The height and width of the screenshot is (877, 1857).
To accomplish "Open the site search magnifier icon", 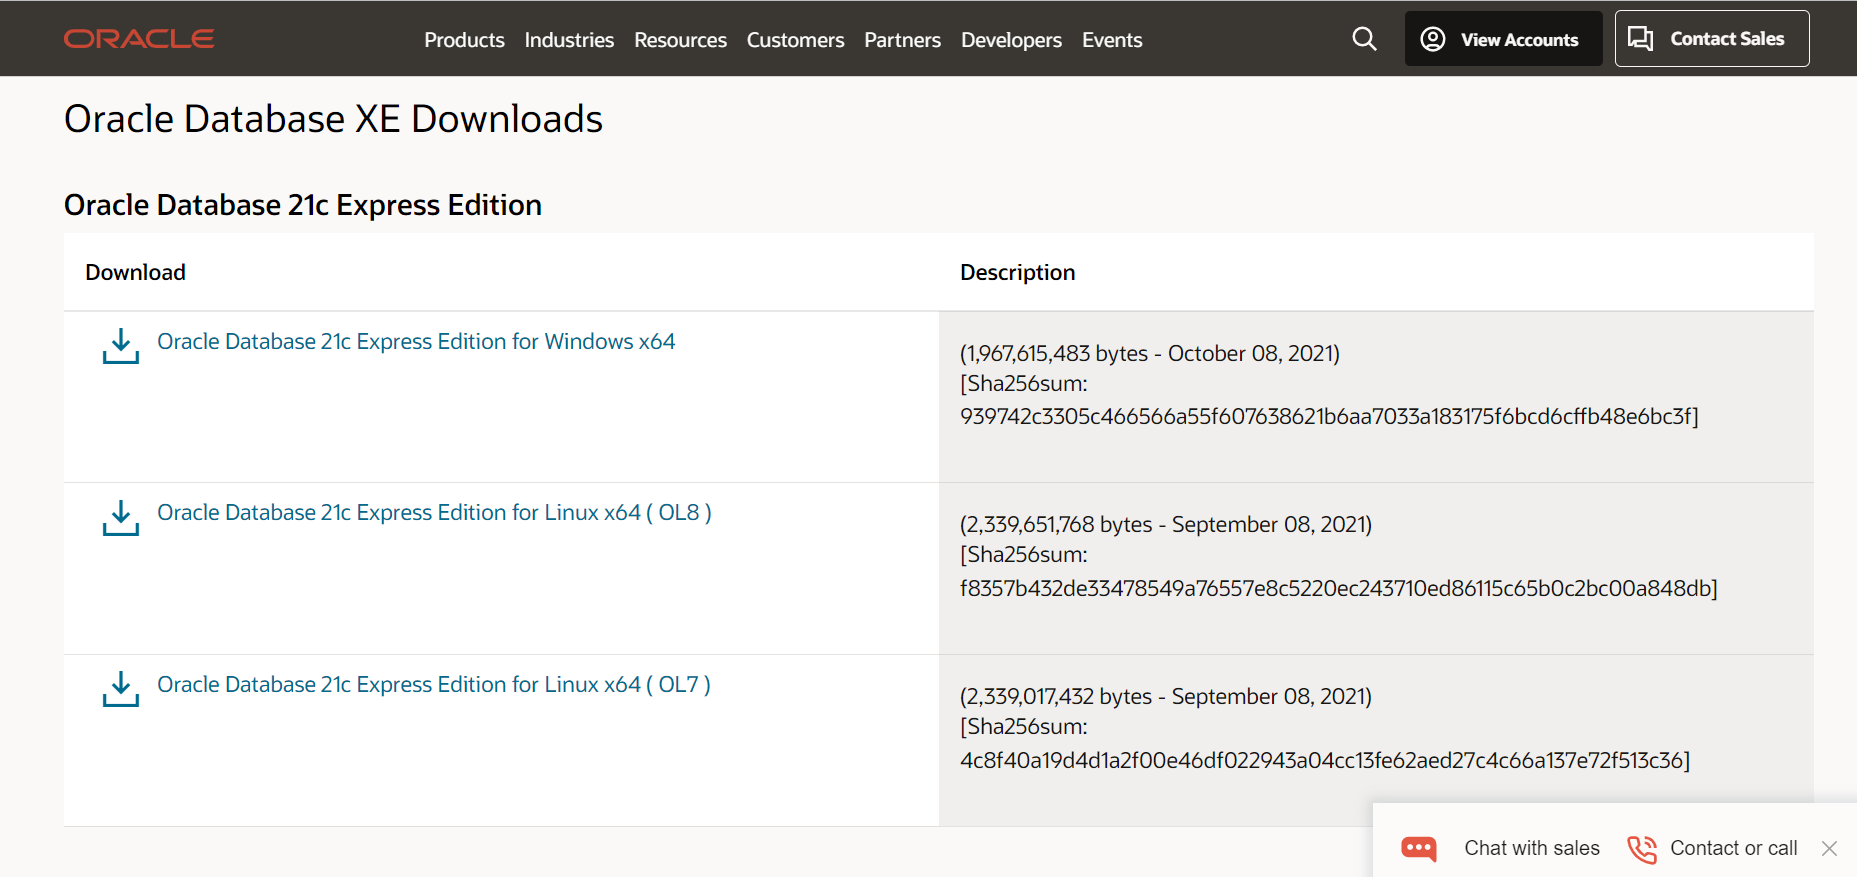I will click(x=1364, y=39).
